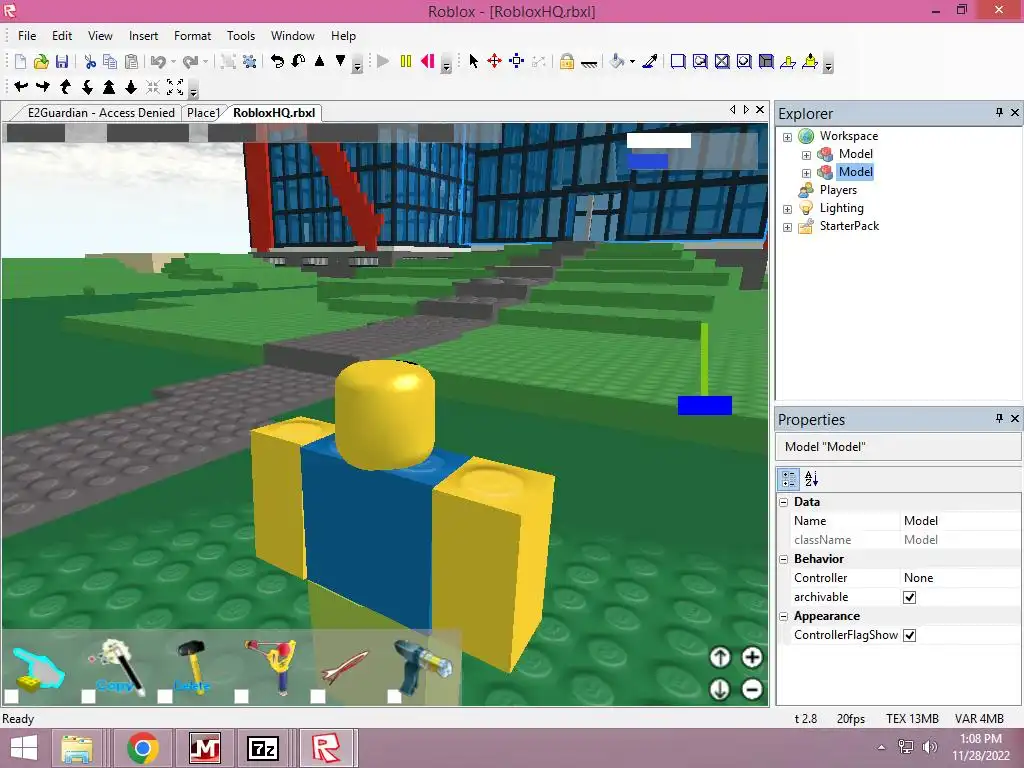
Task: Select the Dropper color picker tool
Action: tap(650, 61)
